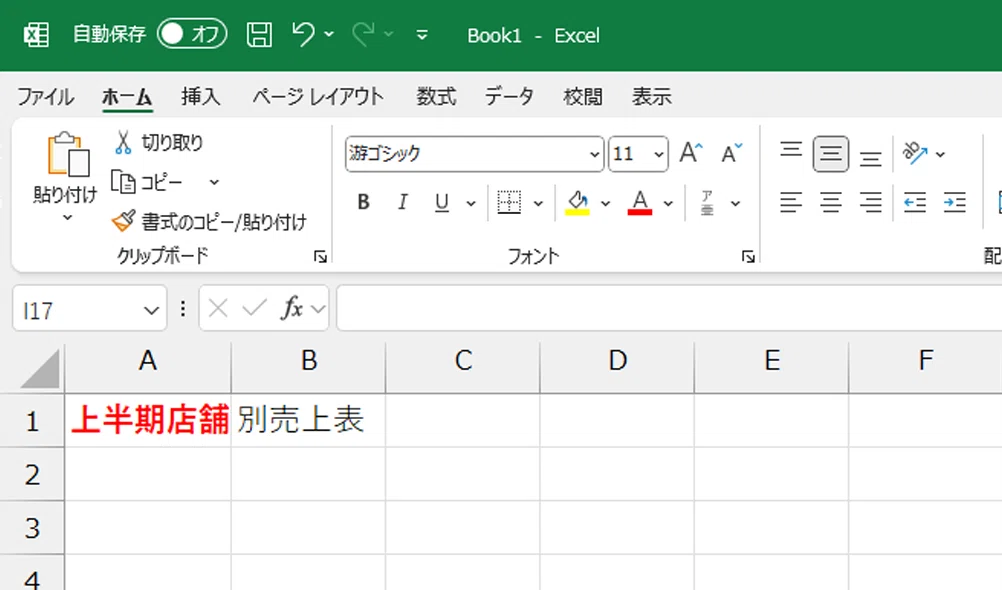This screenshot has width=1002, height=590.
Task: Select row 2 header
Action: [x=32, y=474]
